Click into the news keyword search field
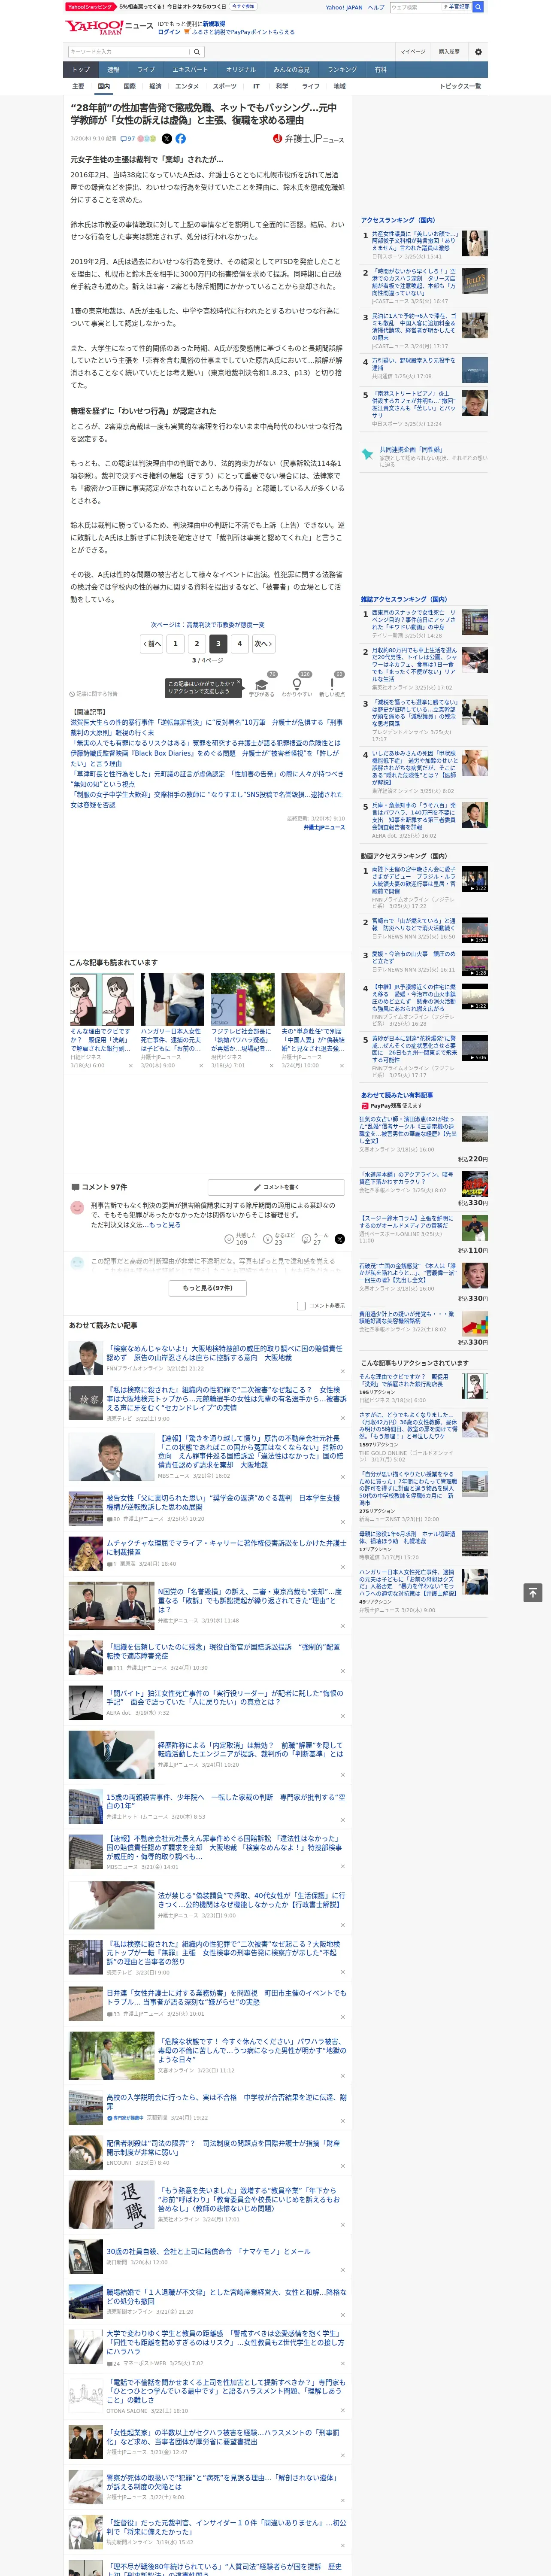This screenshot has height=2576, width=551. click(x=128, y=51)
